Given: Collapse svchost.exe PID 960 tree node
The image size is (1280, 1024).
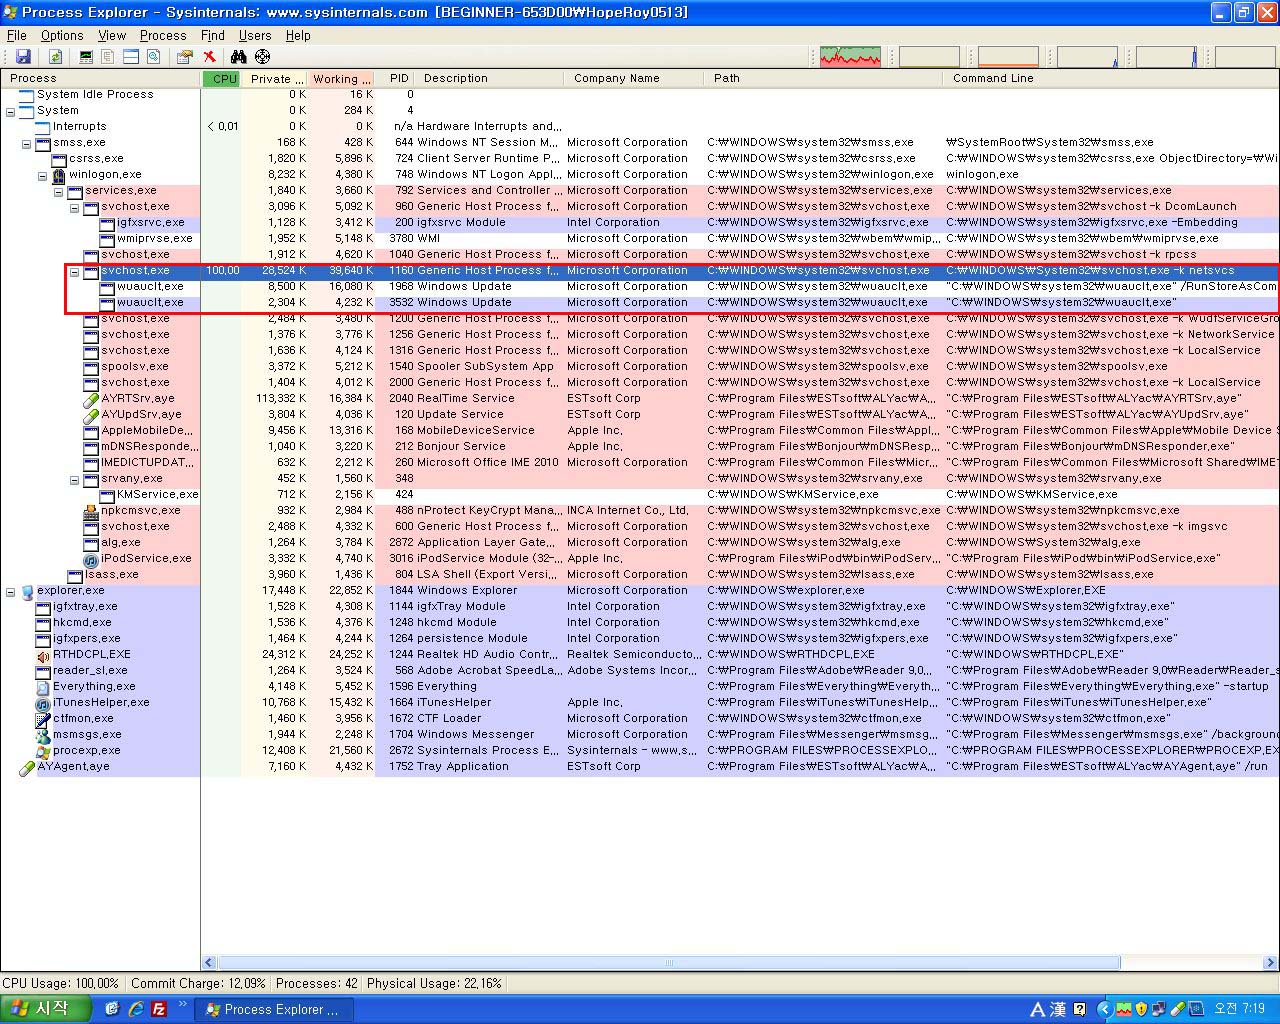Looking at the screenshot, I should [74, 207].
